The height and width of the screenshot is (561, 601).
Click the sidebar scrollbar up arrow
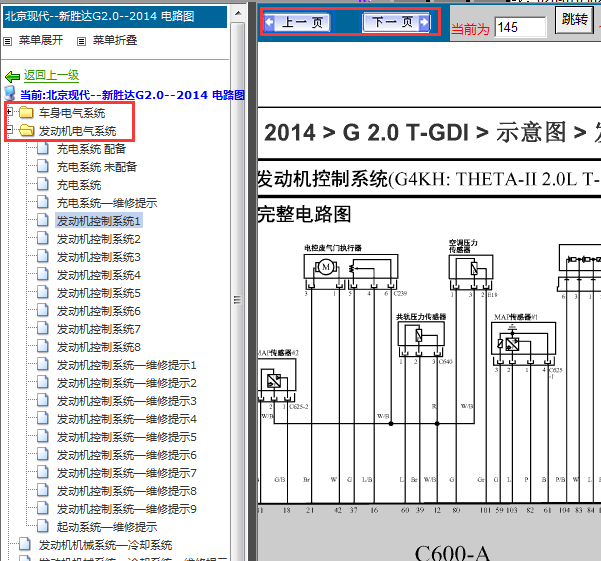tap(238, 13)
